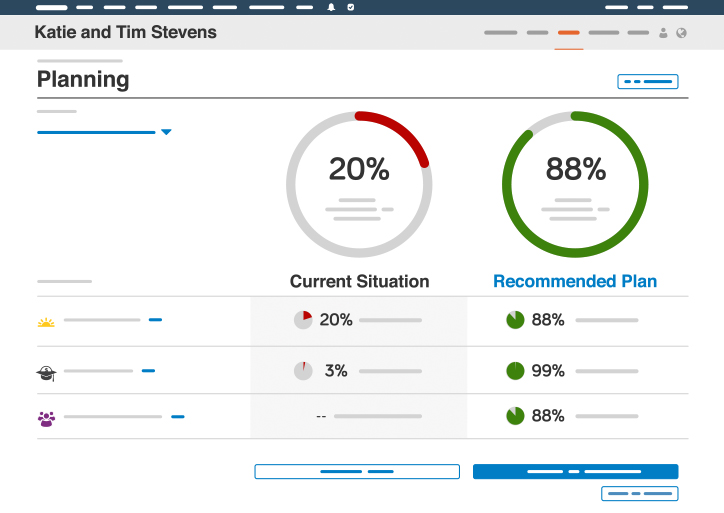Click the 3% pie chart icon
724x513 pixels.
pyautogui.click(x=303, y=371)
